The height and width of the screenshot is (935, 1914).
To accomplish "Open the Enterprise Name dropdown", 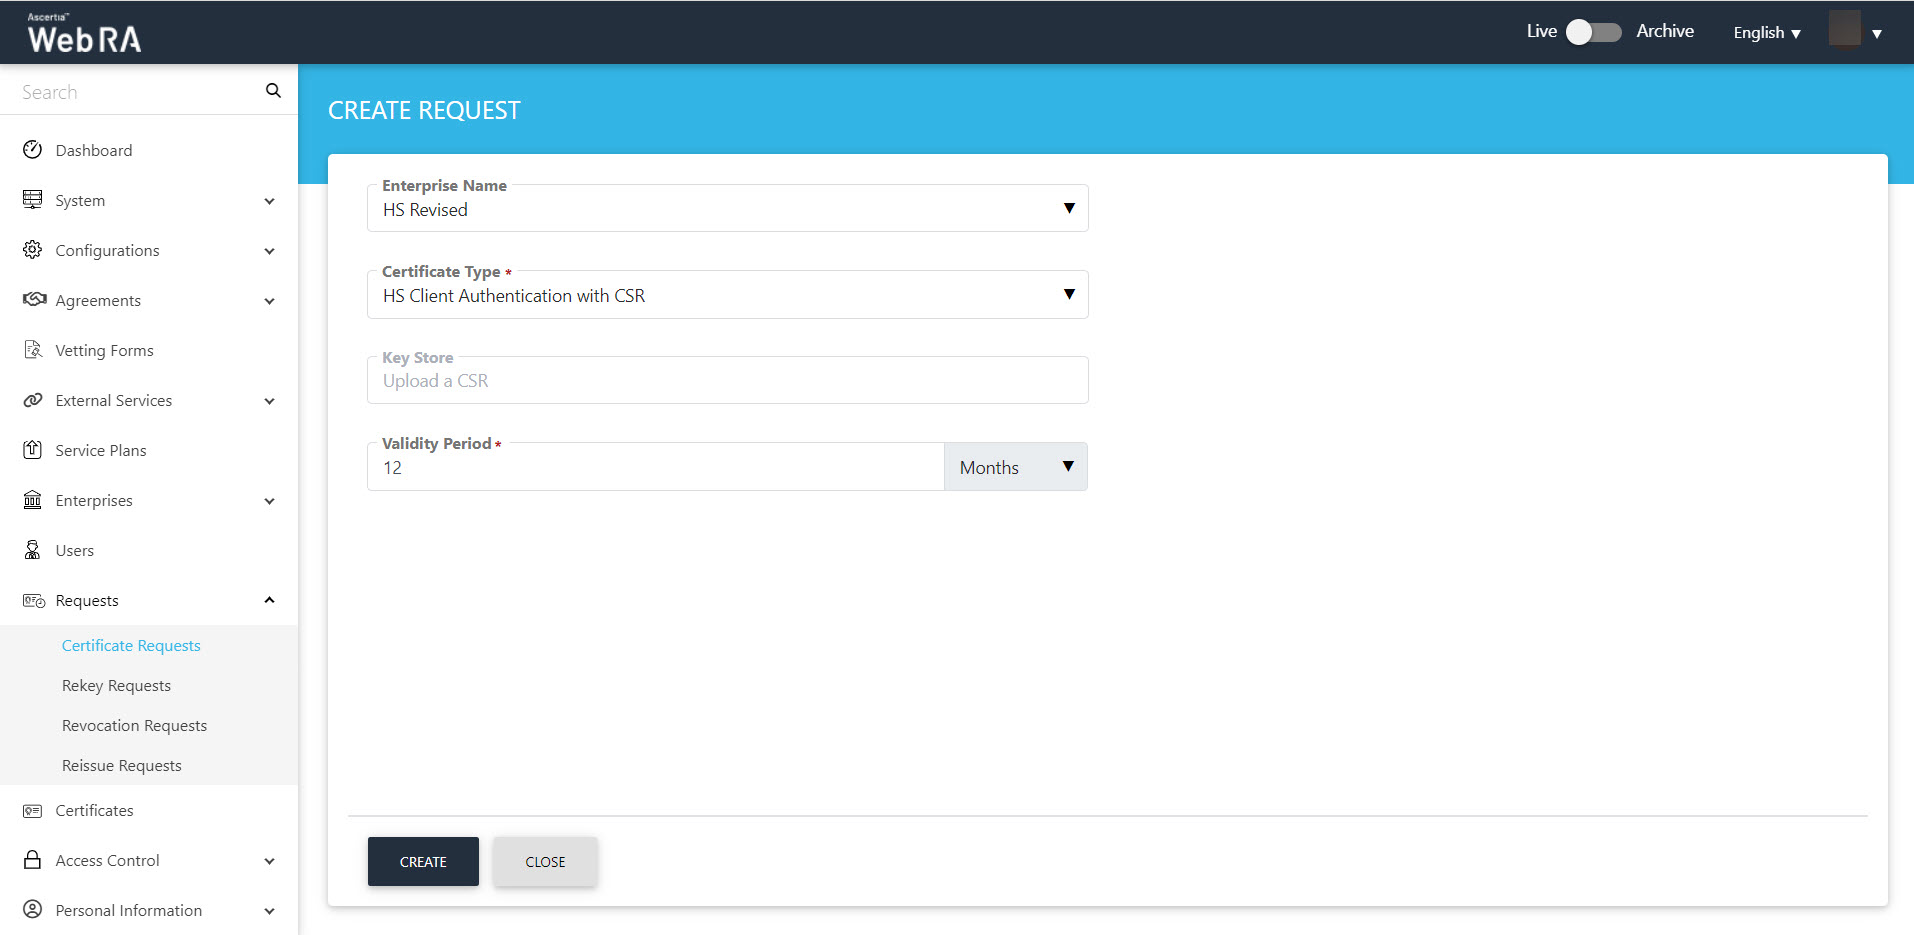I will pos(727,208).
